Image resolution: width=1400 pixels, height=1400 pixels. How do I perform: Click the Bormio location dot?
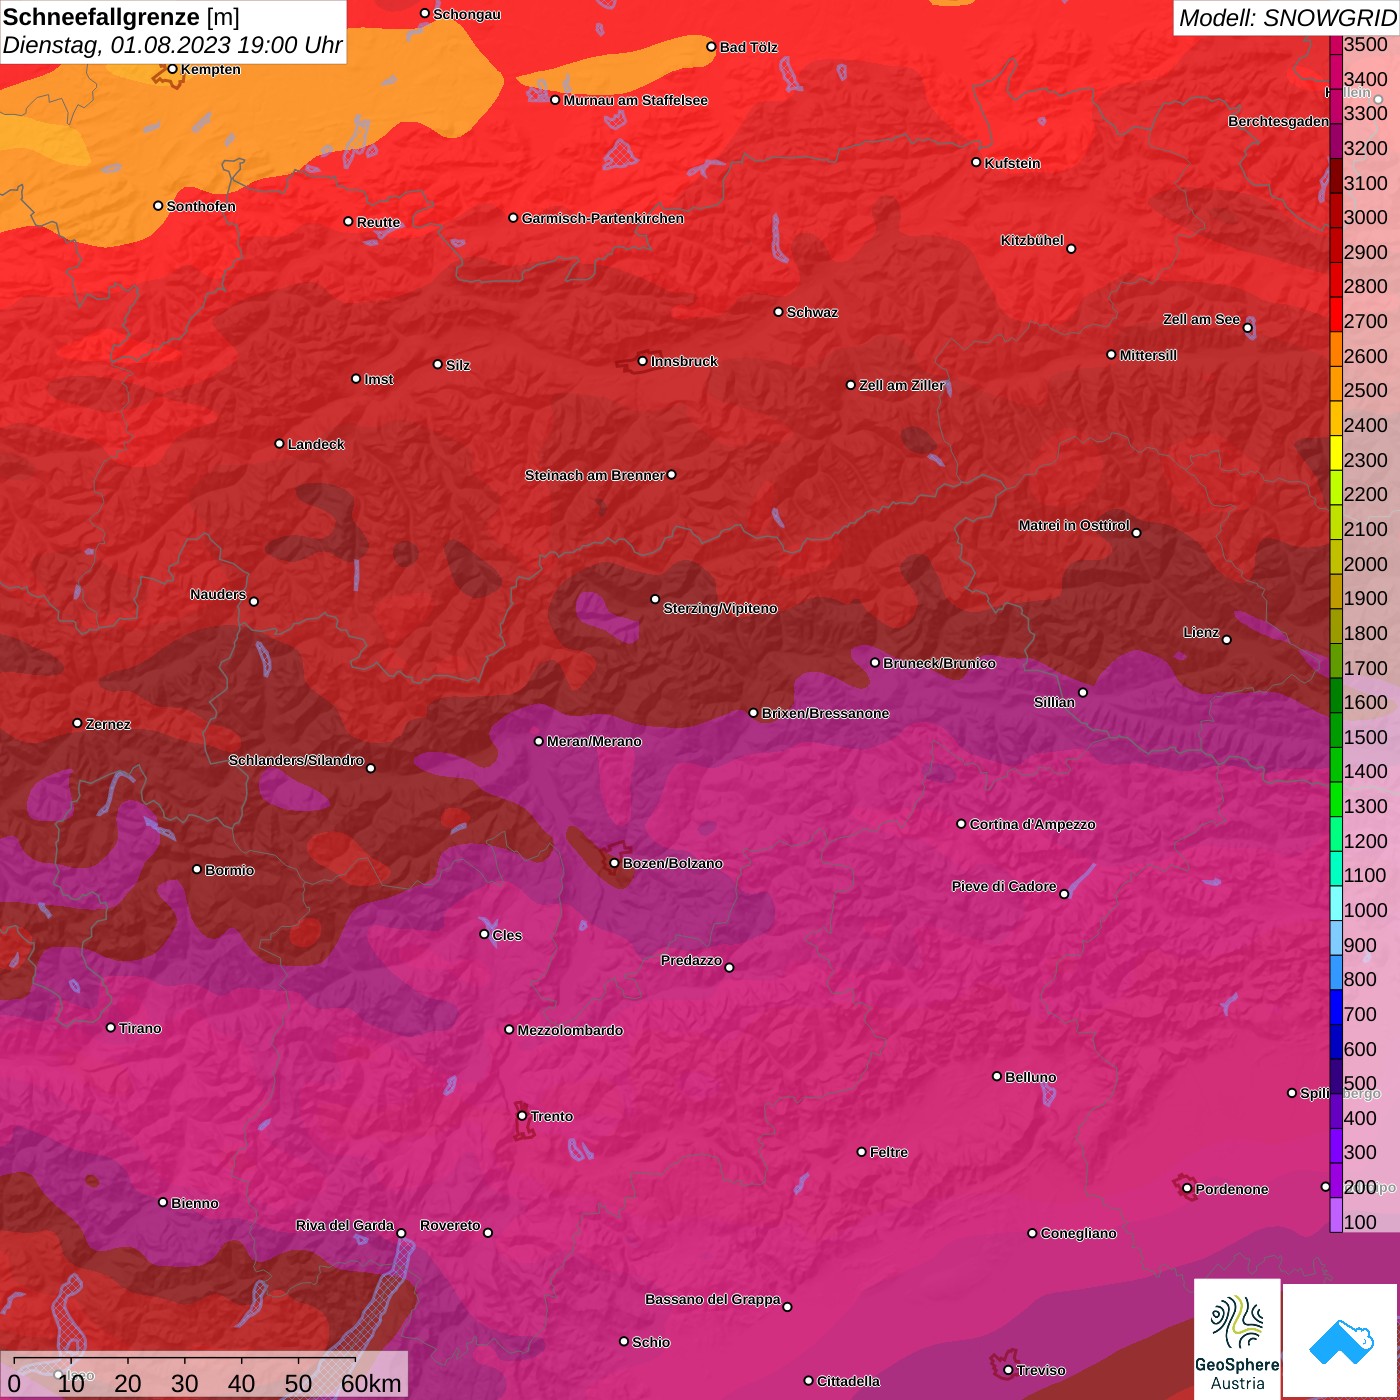[x=197, y=869]
